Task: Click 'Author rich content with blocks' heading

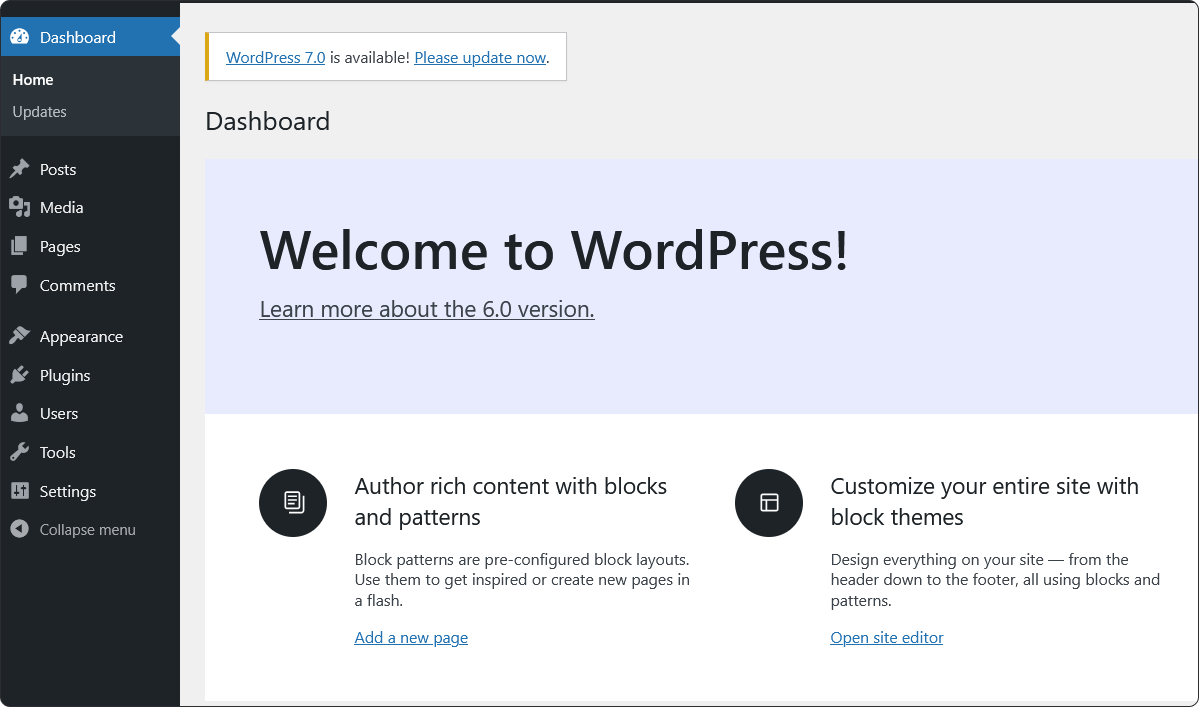Action: click(511, 501)
